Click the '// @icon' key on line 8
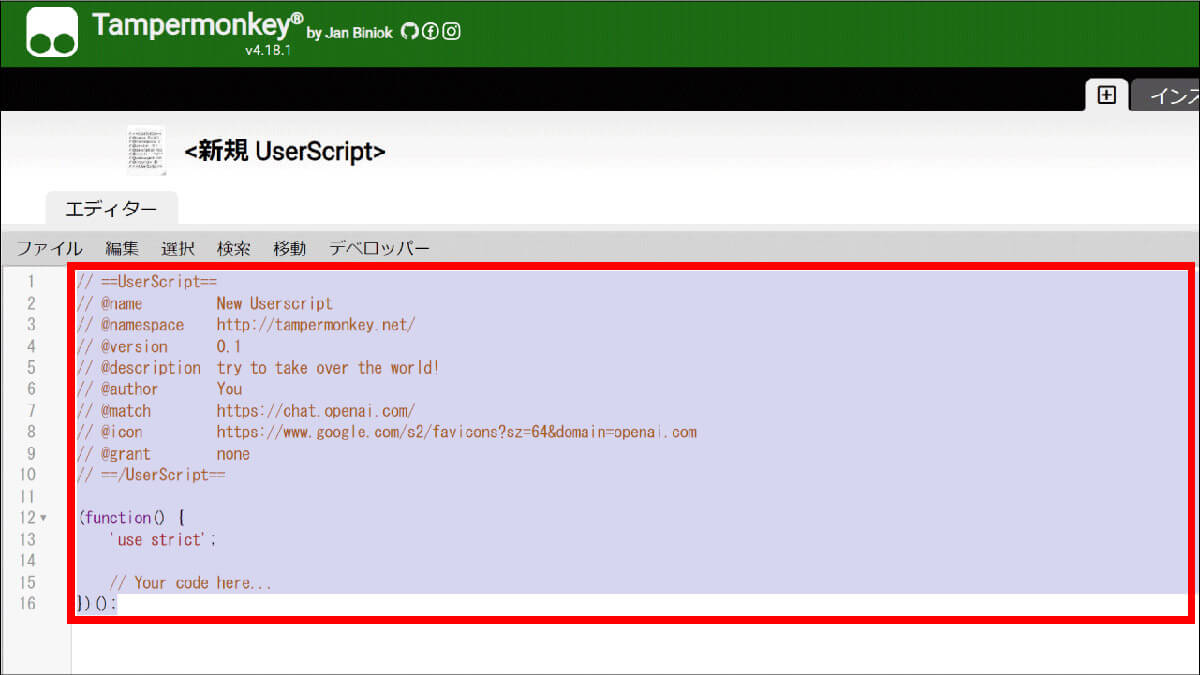 (x=110, y=432)
